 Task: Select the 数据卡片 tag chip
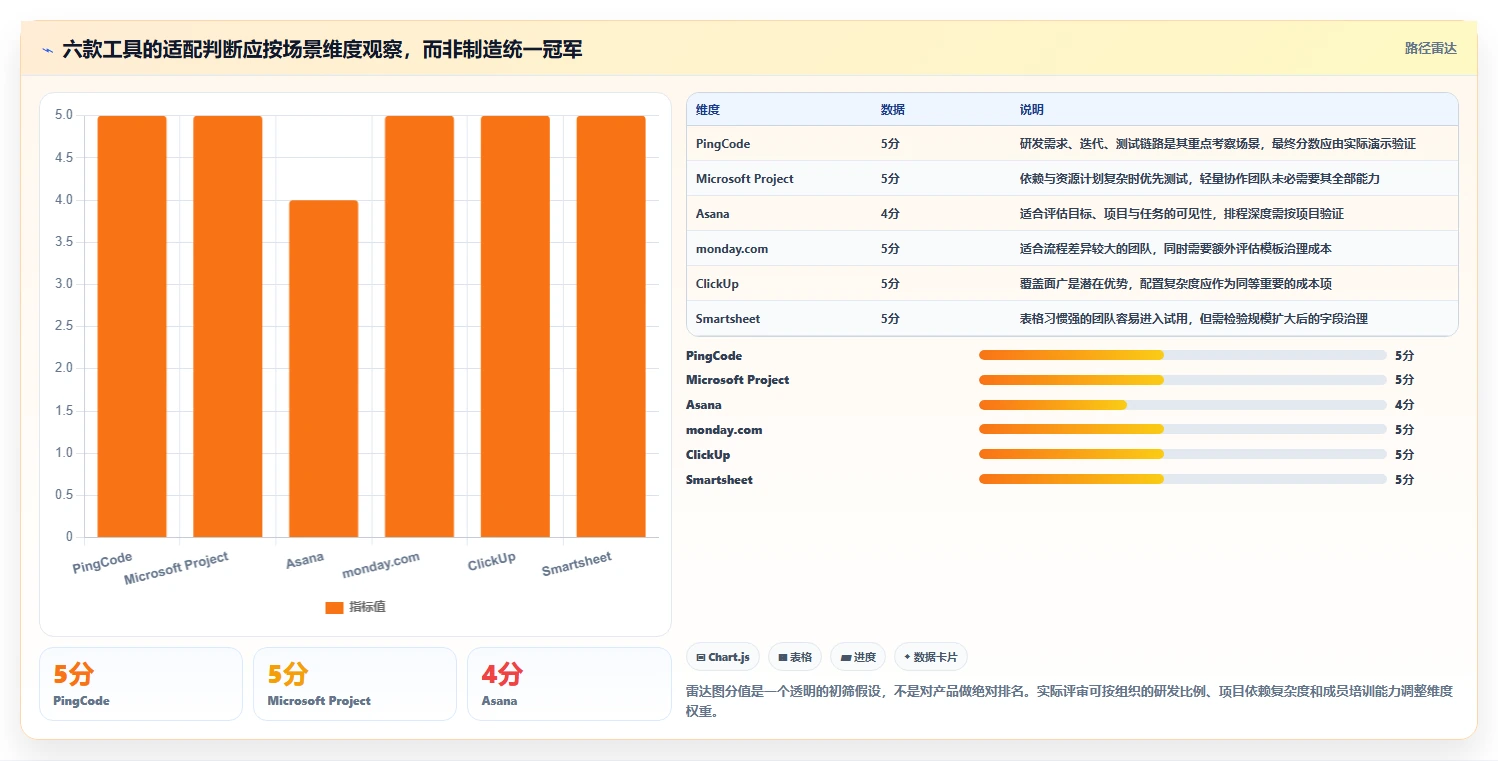pos(931,657)
